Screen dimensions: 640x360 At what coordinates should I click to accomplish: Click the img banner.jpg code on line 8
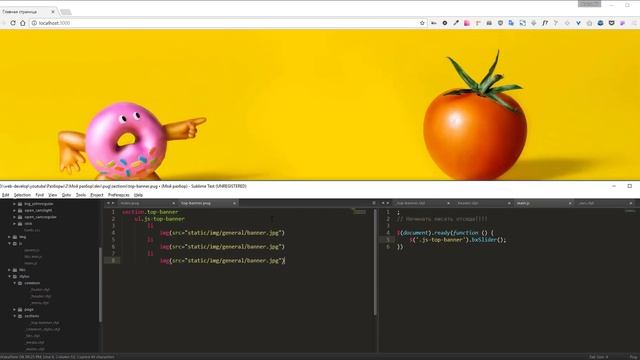coord(222,260)
